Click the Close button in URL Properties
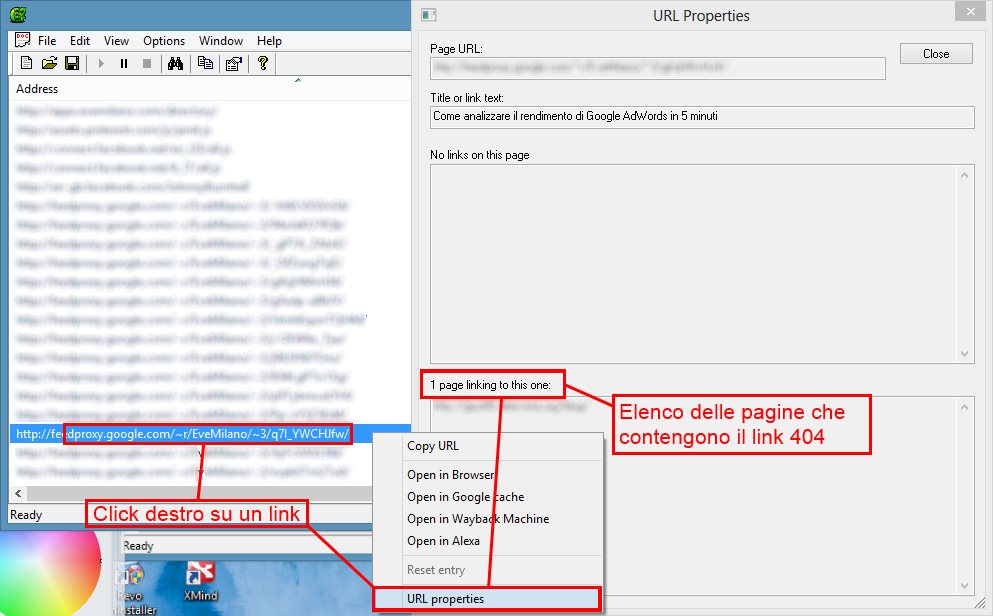This screenshot has width=993, height=616. point(936,54)
